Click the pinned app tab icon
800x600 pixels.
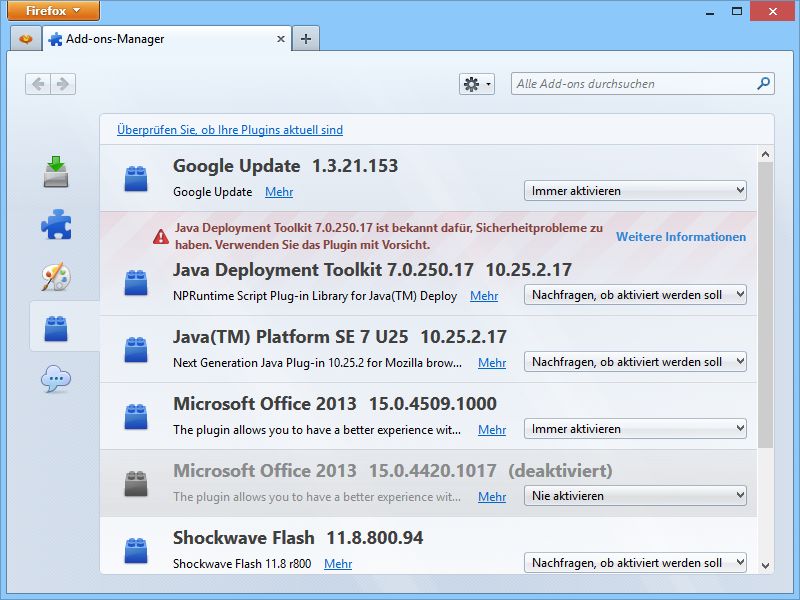pos(26,39)
